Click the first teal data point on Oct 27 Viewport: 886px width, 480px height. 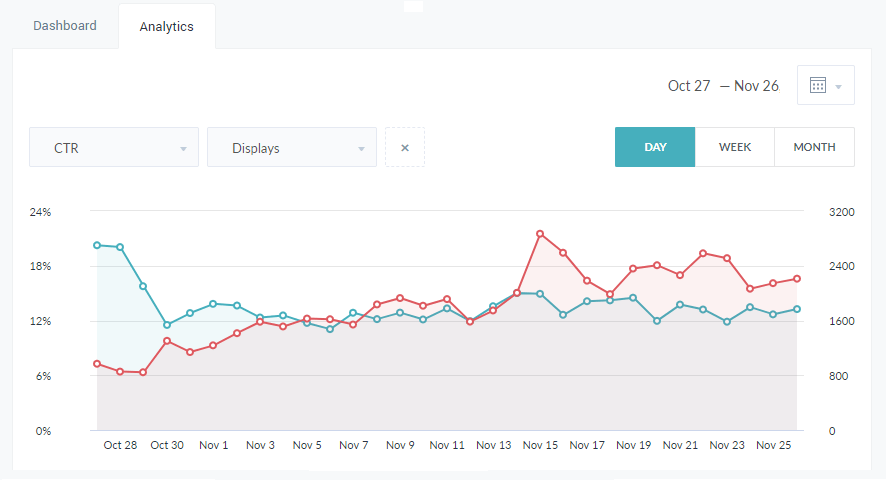point(97,245)
